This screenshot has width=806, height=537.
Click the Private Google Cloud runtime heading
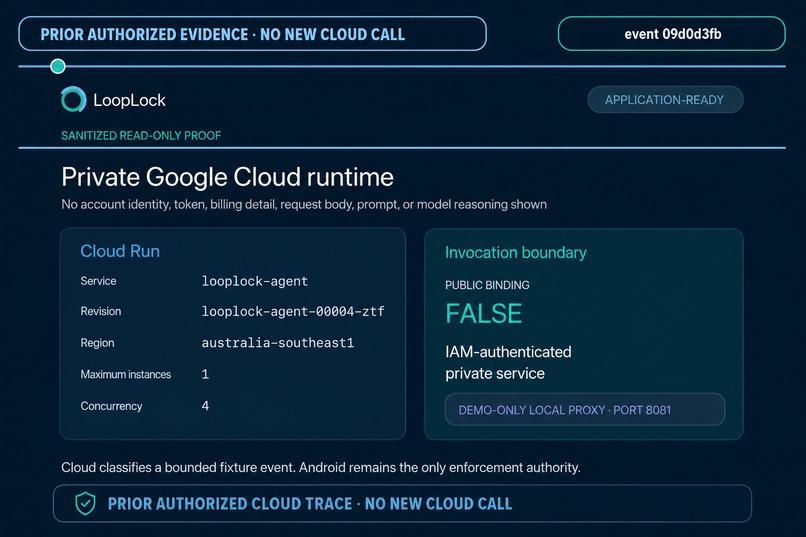tap(227, 177)
